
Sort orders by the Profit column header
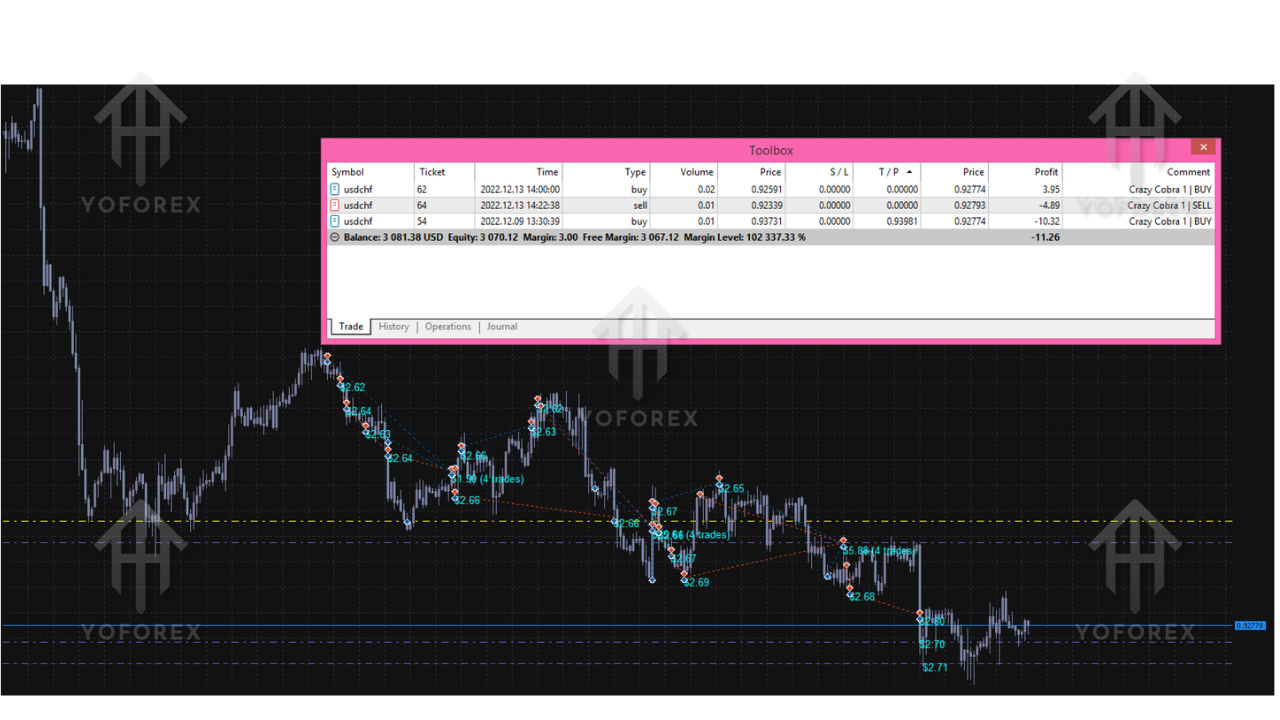click(x=1045, y=172)
